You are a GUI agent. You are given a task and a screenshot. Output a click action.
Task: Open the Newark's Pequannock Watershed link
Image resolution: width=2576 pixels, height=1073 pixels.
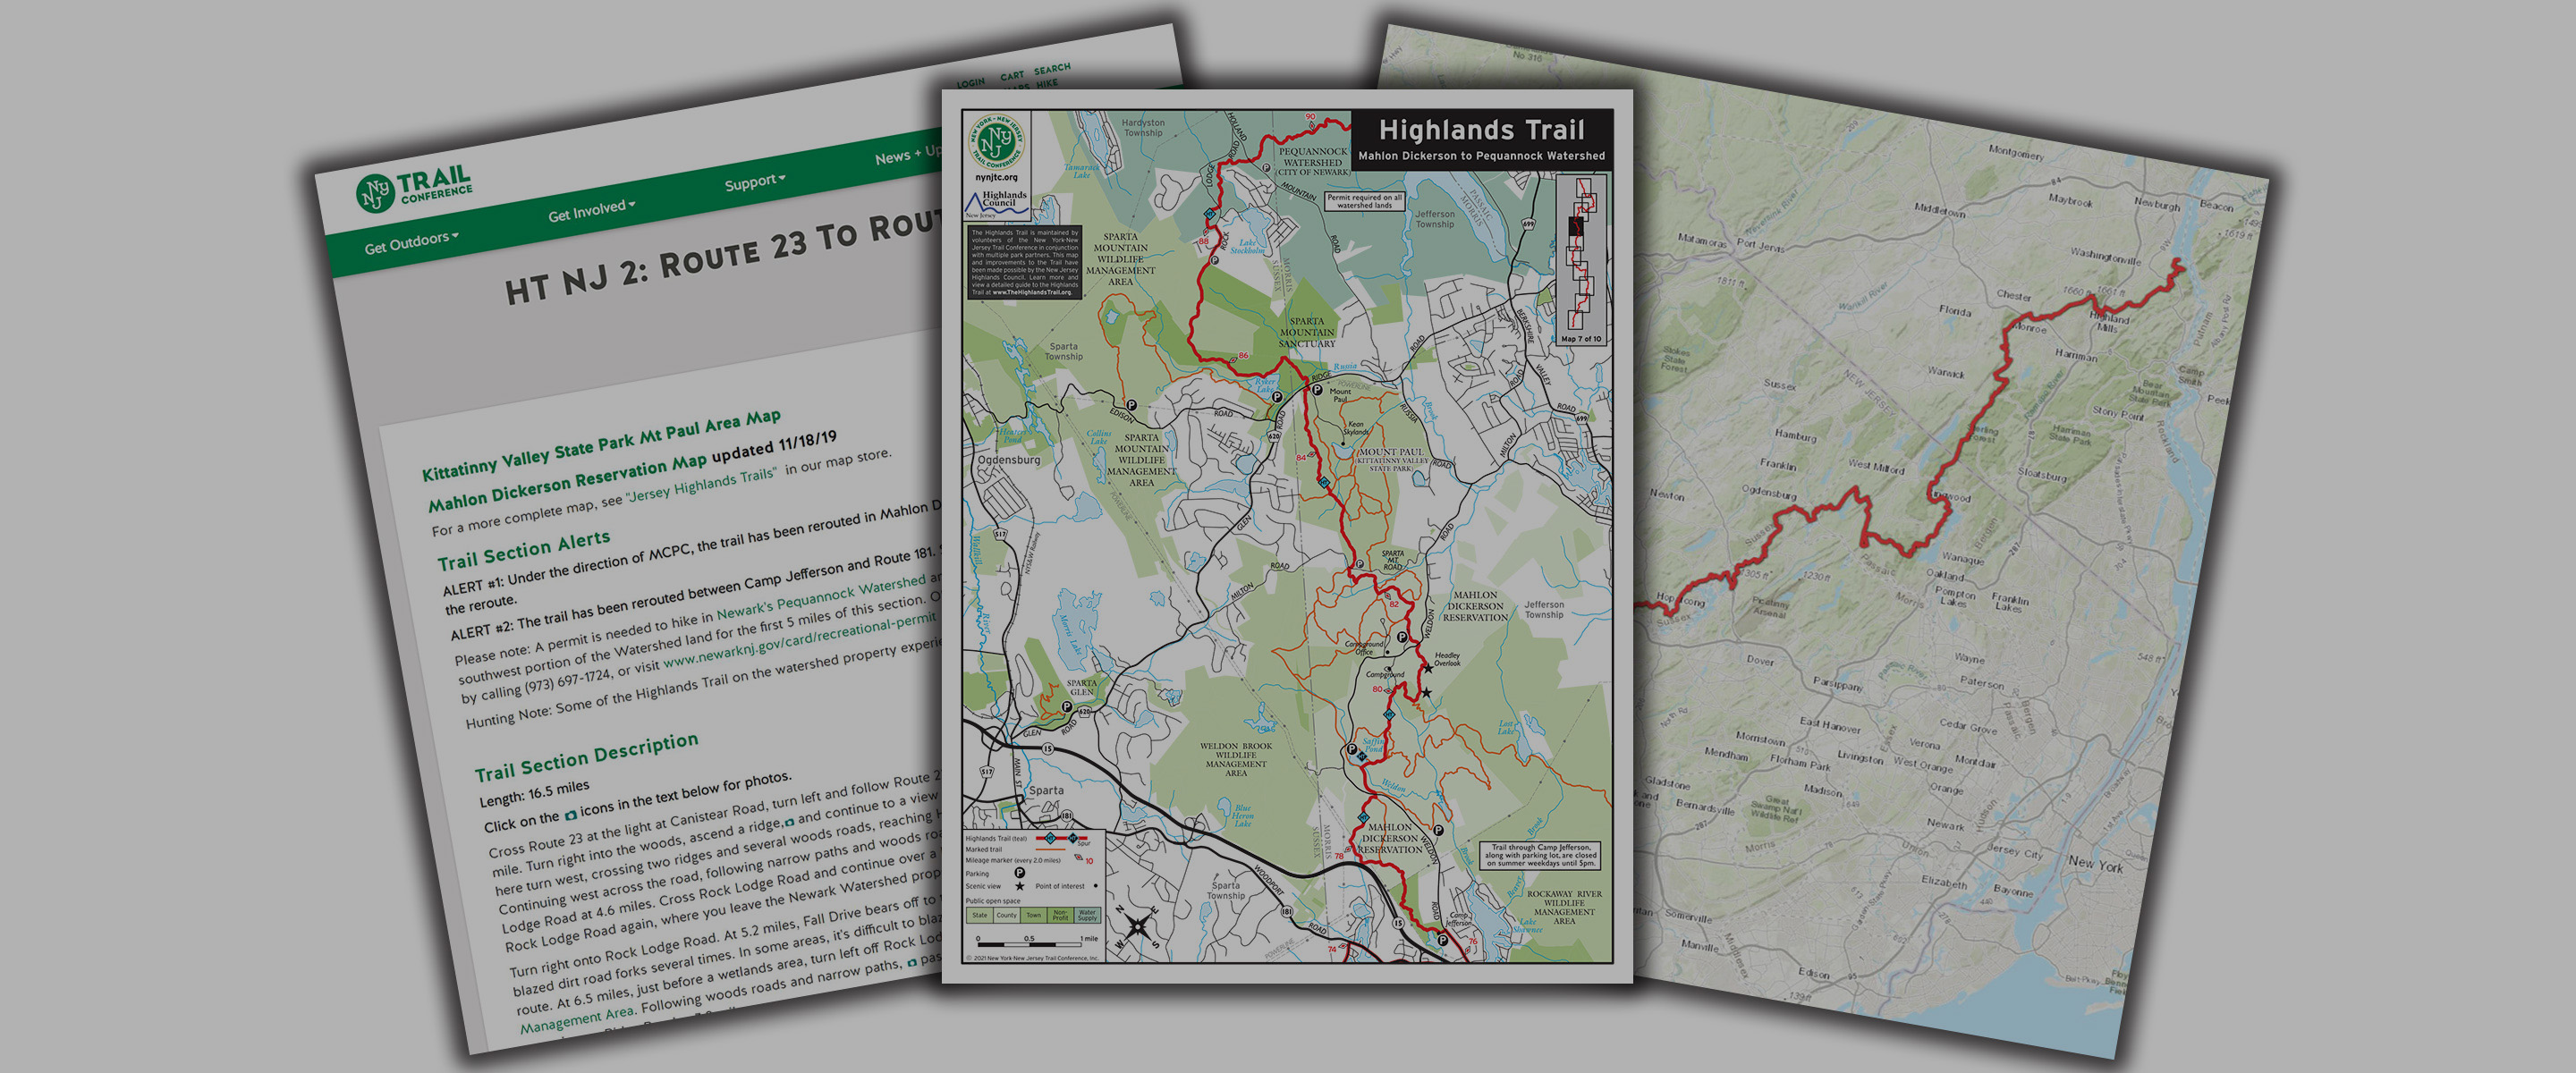coord(821,599)
